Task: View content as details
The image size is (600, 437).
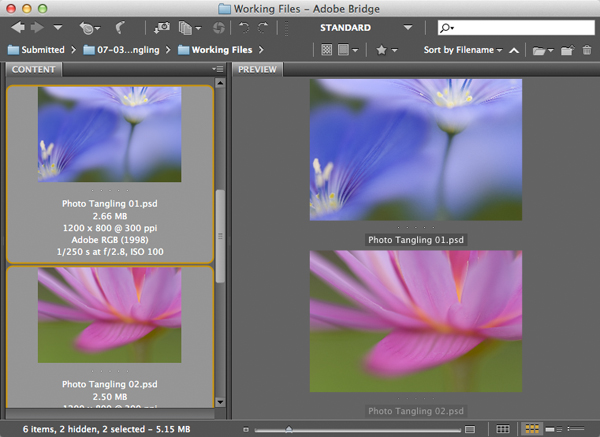Action: (553, 429)
